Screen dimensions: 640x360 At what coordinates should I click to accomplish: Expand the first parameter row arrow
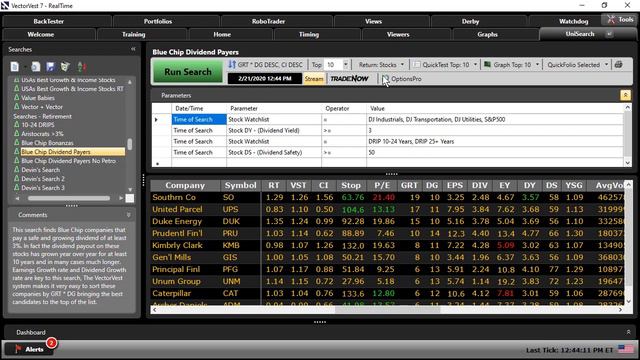coord(156,120)
